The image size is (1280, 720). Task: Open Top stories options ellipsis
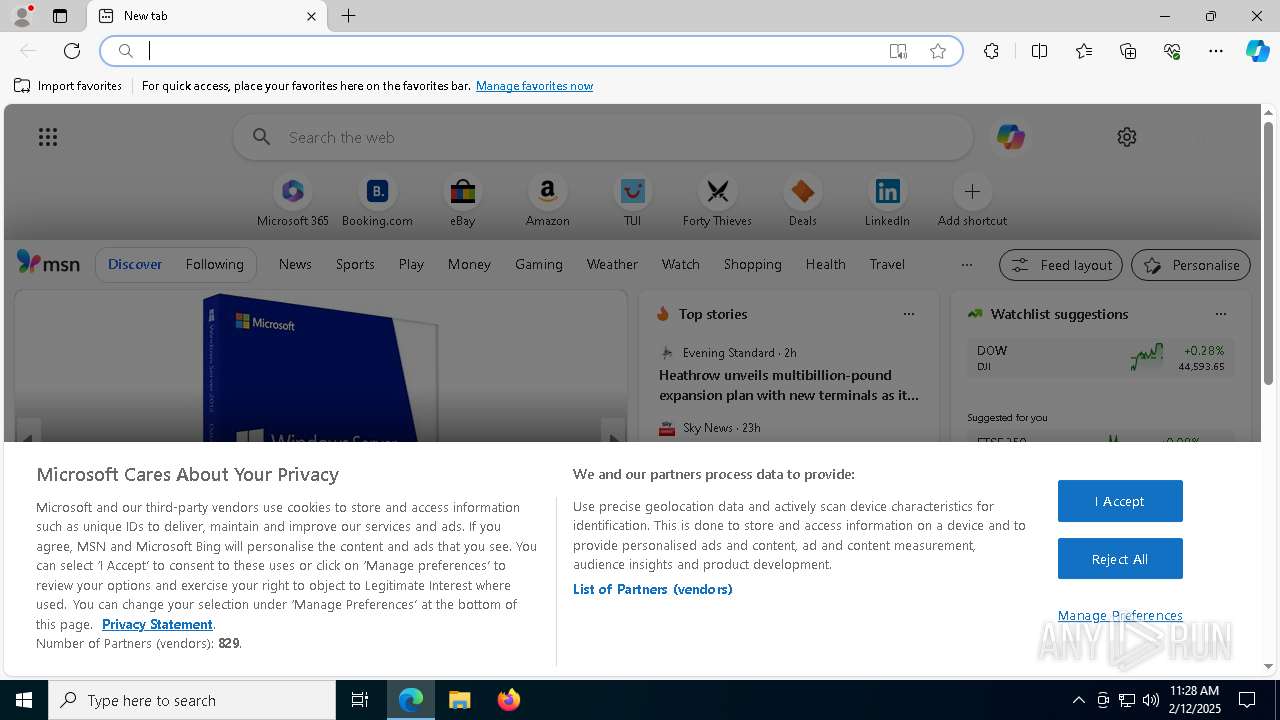(x=909, y=314)
